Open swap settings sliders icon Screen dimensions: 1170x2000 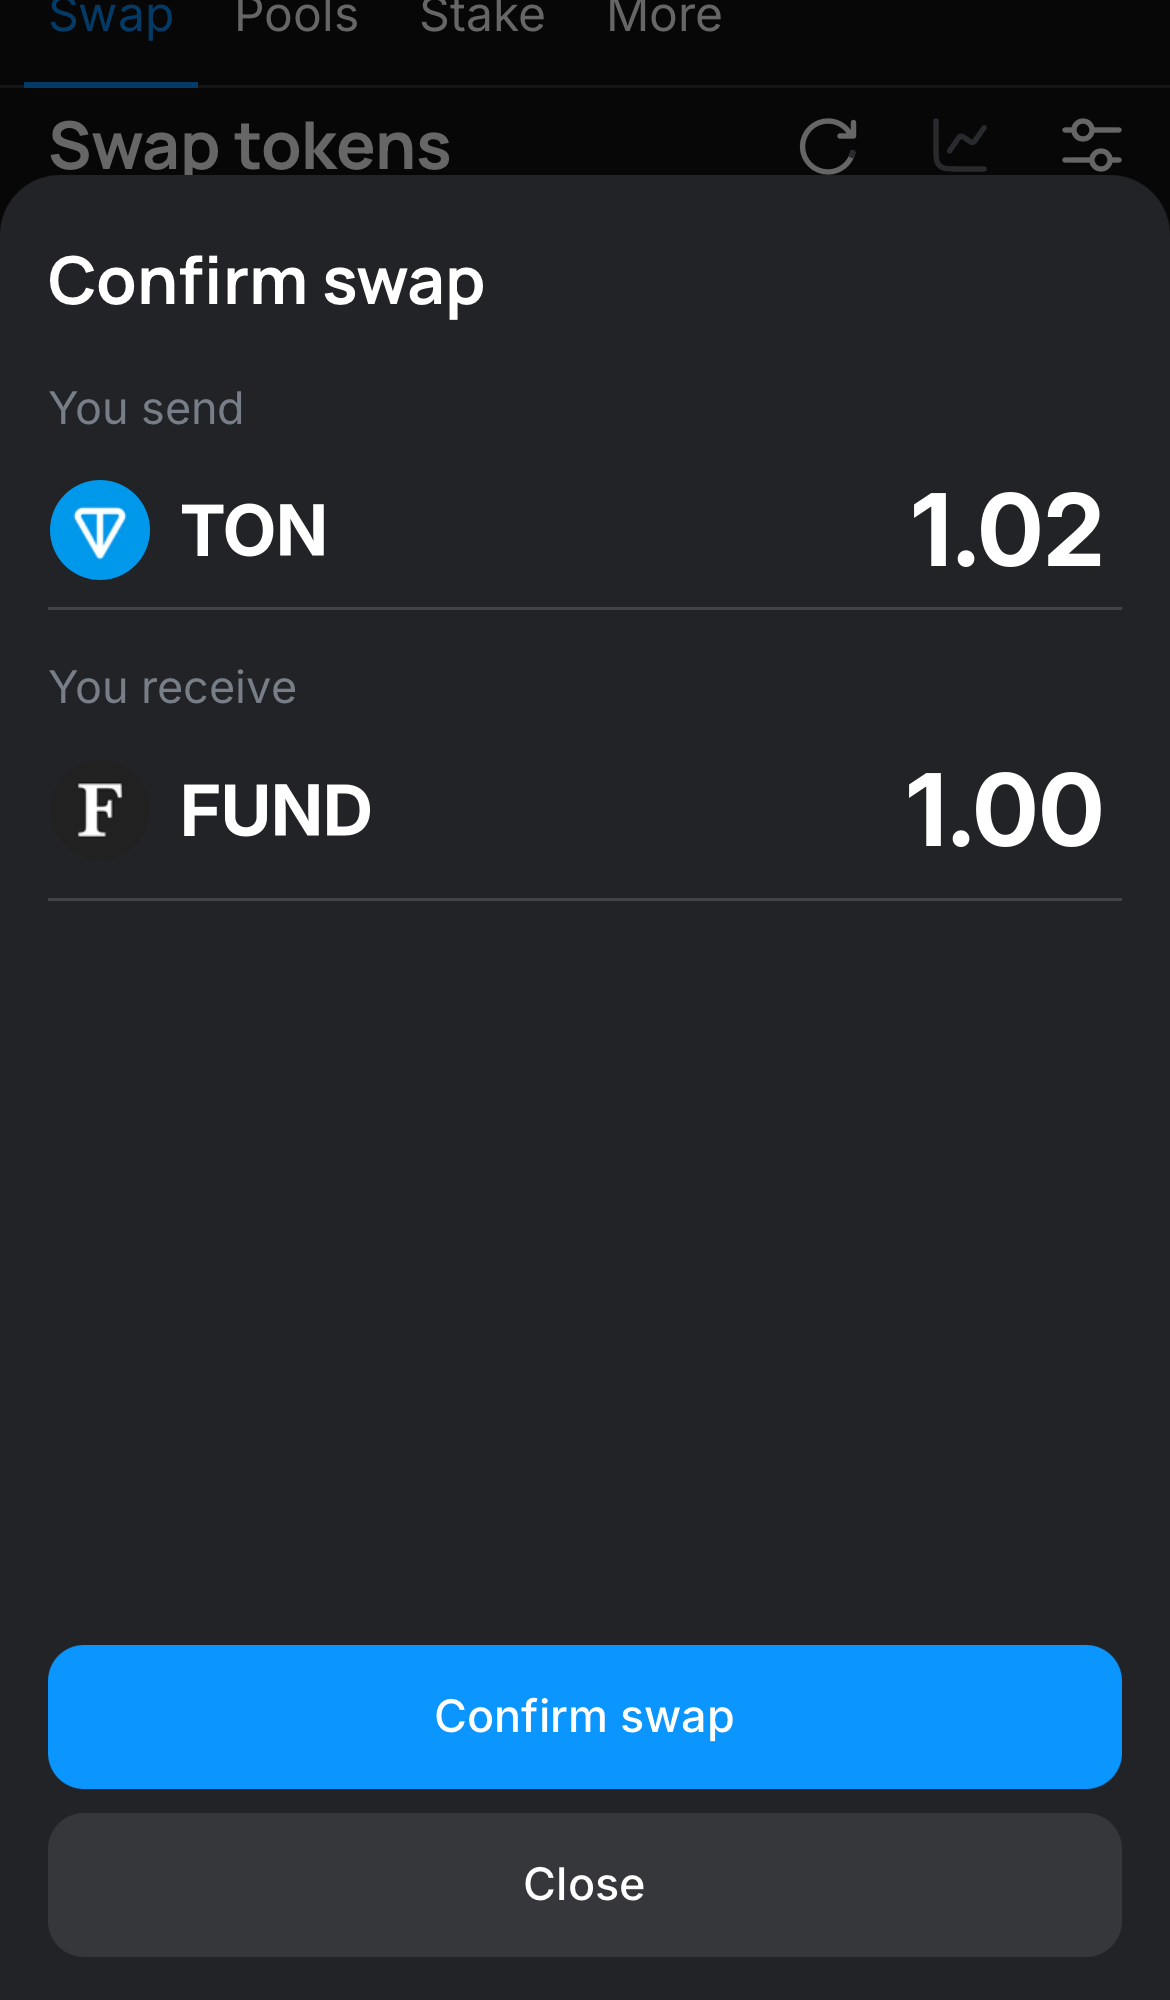pos(1091,146)
